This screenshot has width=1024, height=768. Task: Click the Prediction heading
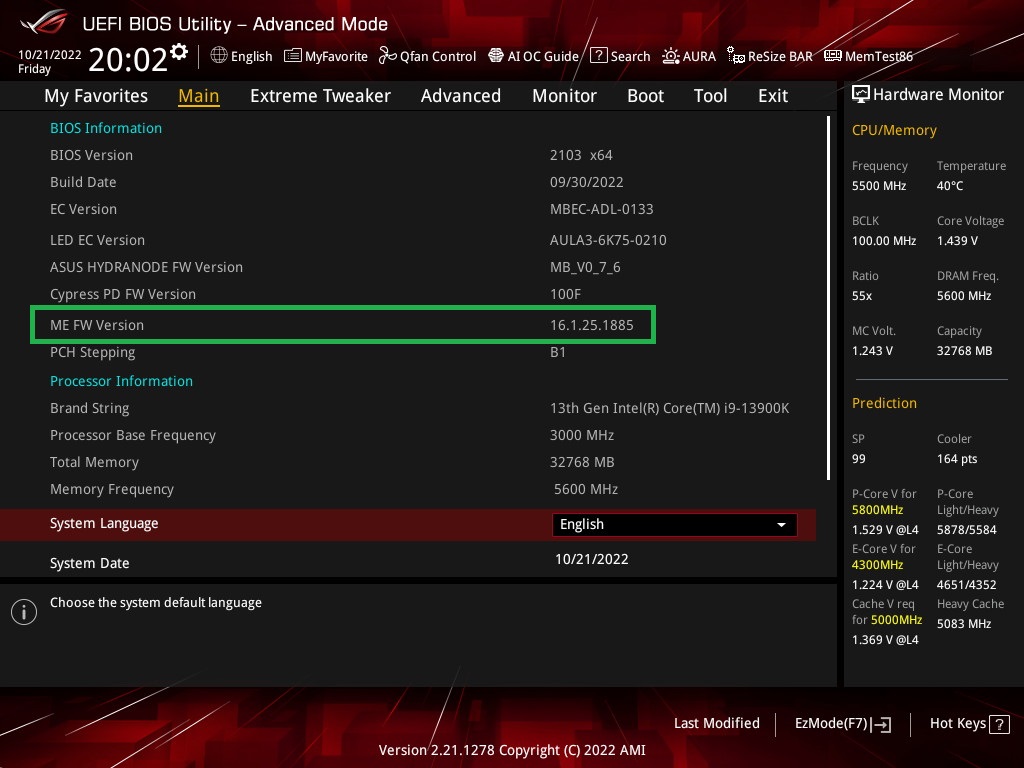point(884,403)
